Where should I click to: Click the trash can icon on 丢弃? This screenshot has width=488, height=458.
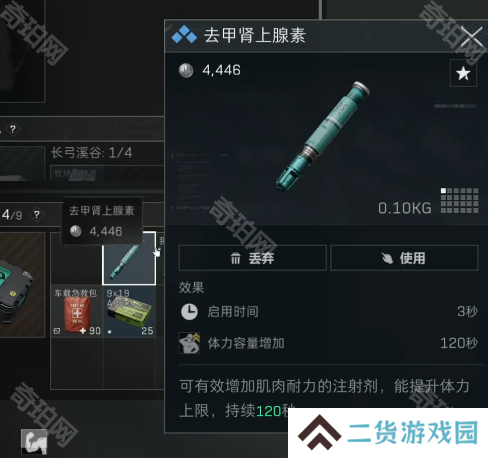click(x=236, y=258)
